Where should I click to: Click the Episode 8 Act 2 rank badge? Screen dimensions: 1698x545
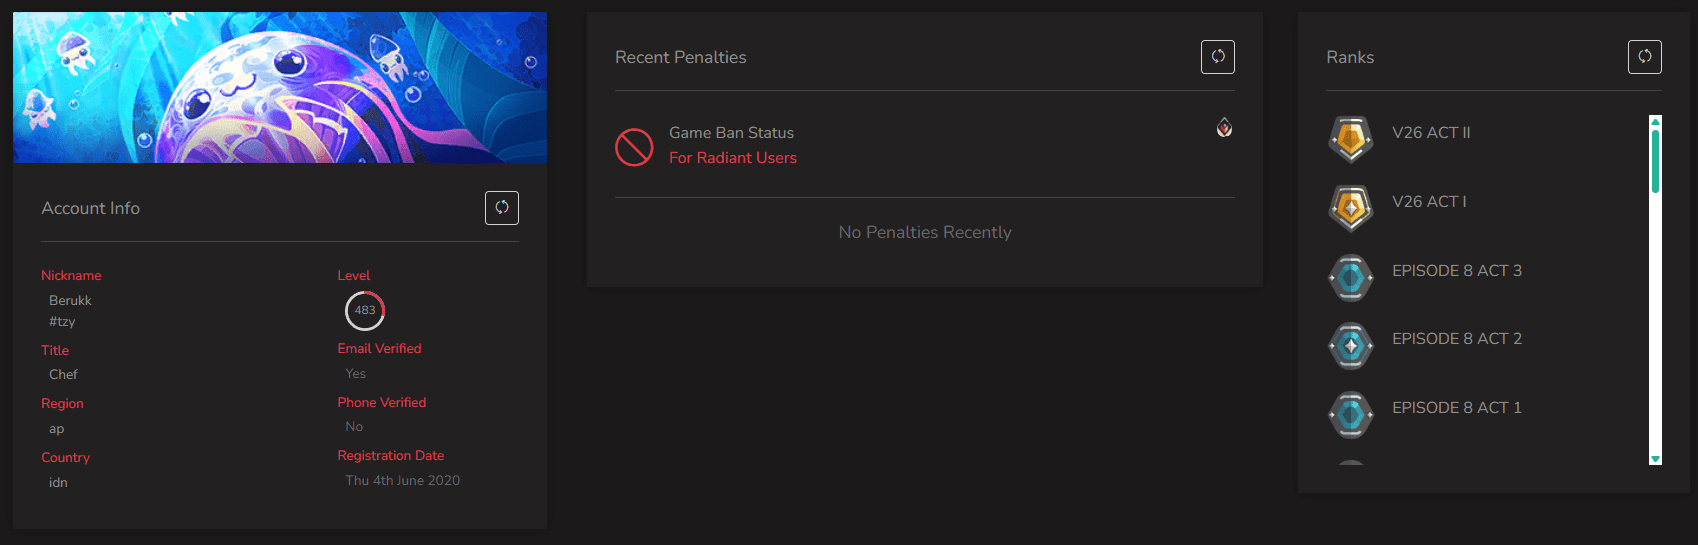pyautogui.click(x=1351, y=346)
